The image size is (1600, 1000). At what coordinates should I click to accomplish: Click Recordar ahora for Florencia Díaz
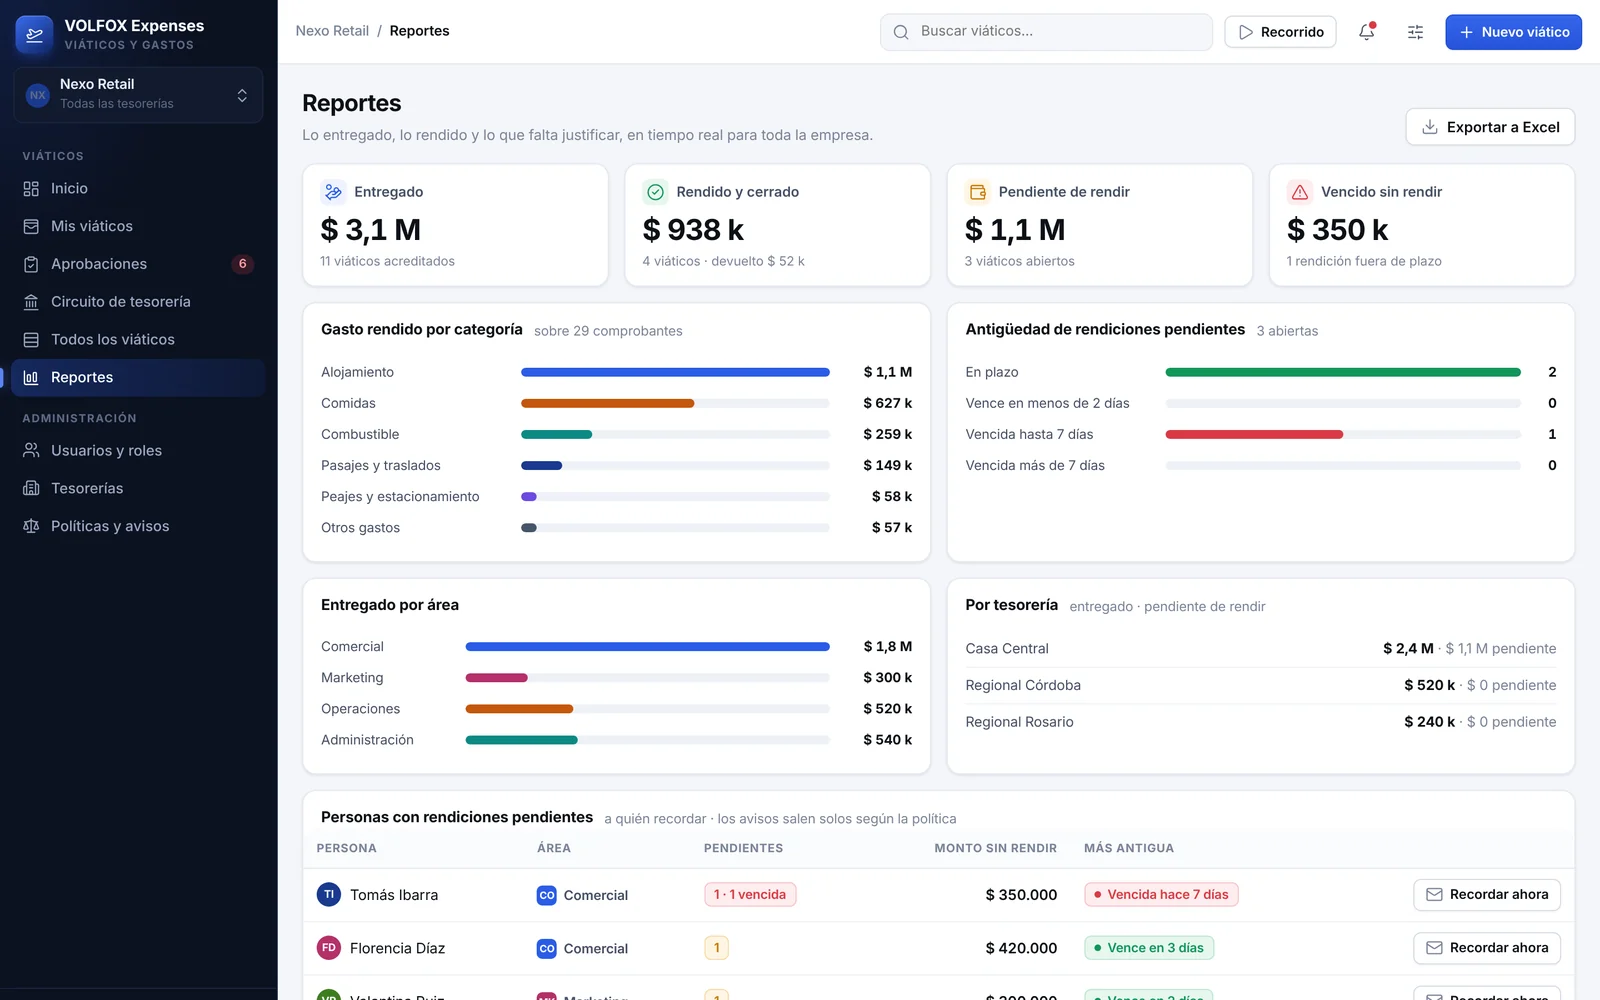tap(1487, 948)
